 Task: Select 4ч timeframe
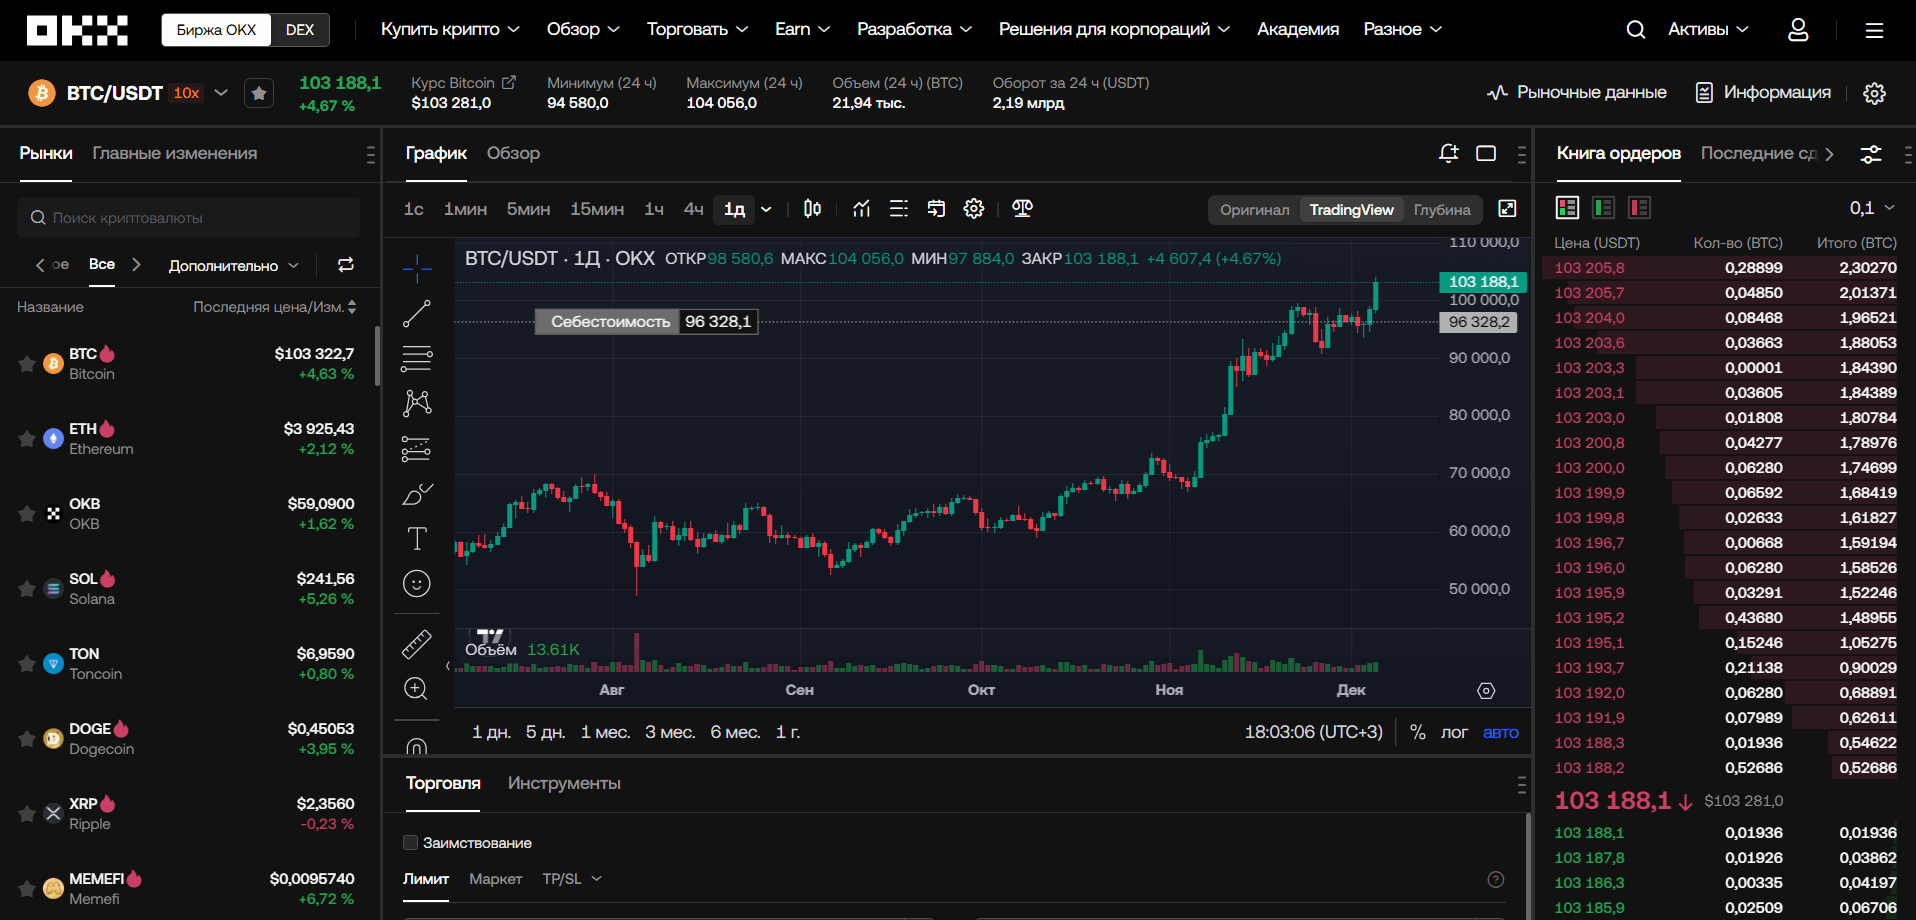tap(693, 209)
